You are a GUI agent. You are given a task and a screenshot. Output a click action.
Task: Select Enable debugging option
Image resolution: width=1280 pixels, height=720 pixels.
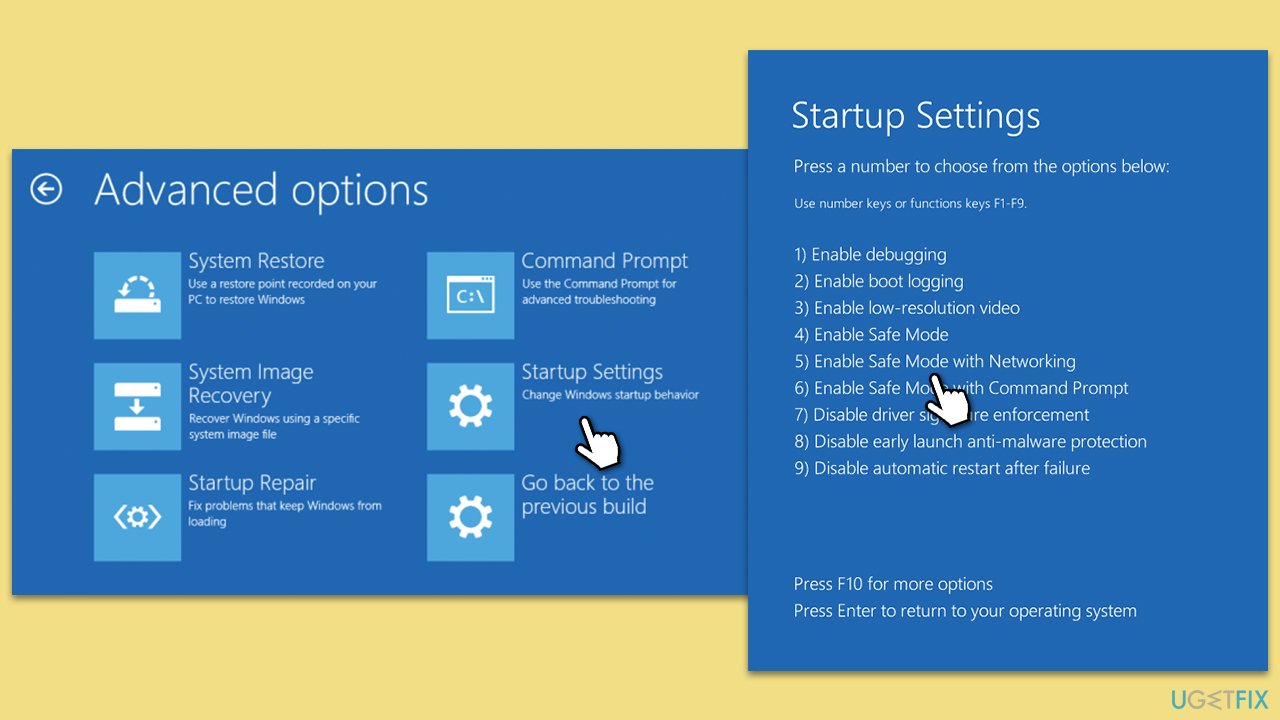coord(870,254)
